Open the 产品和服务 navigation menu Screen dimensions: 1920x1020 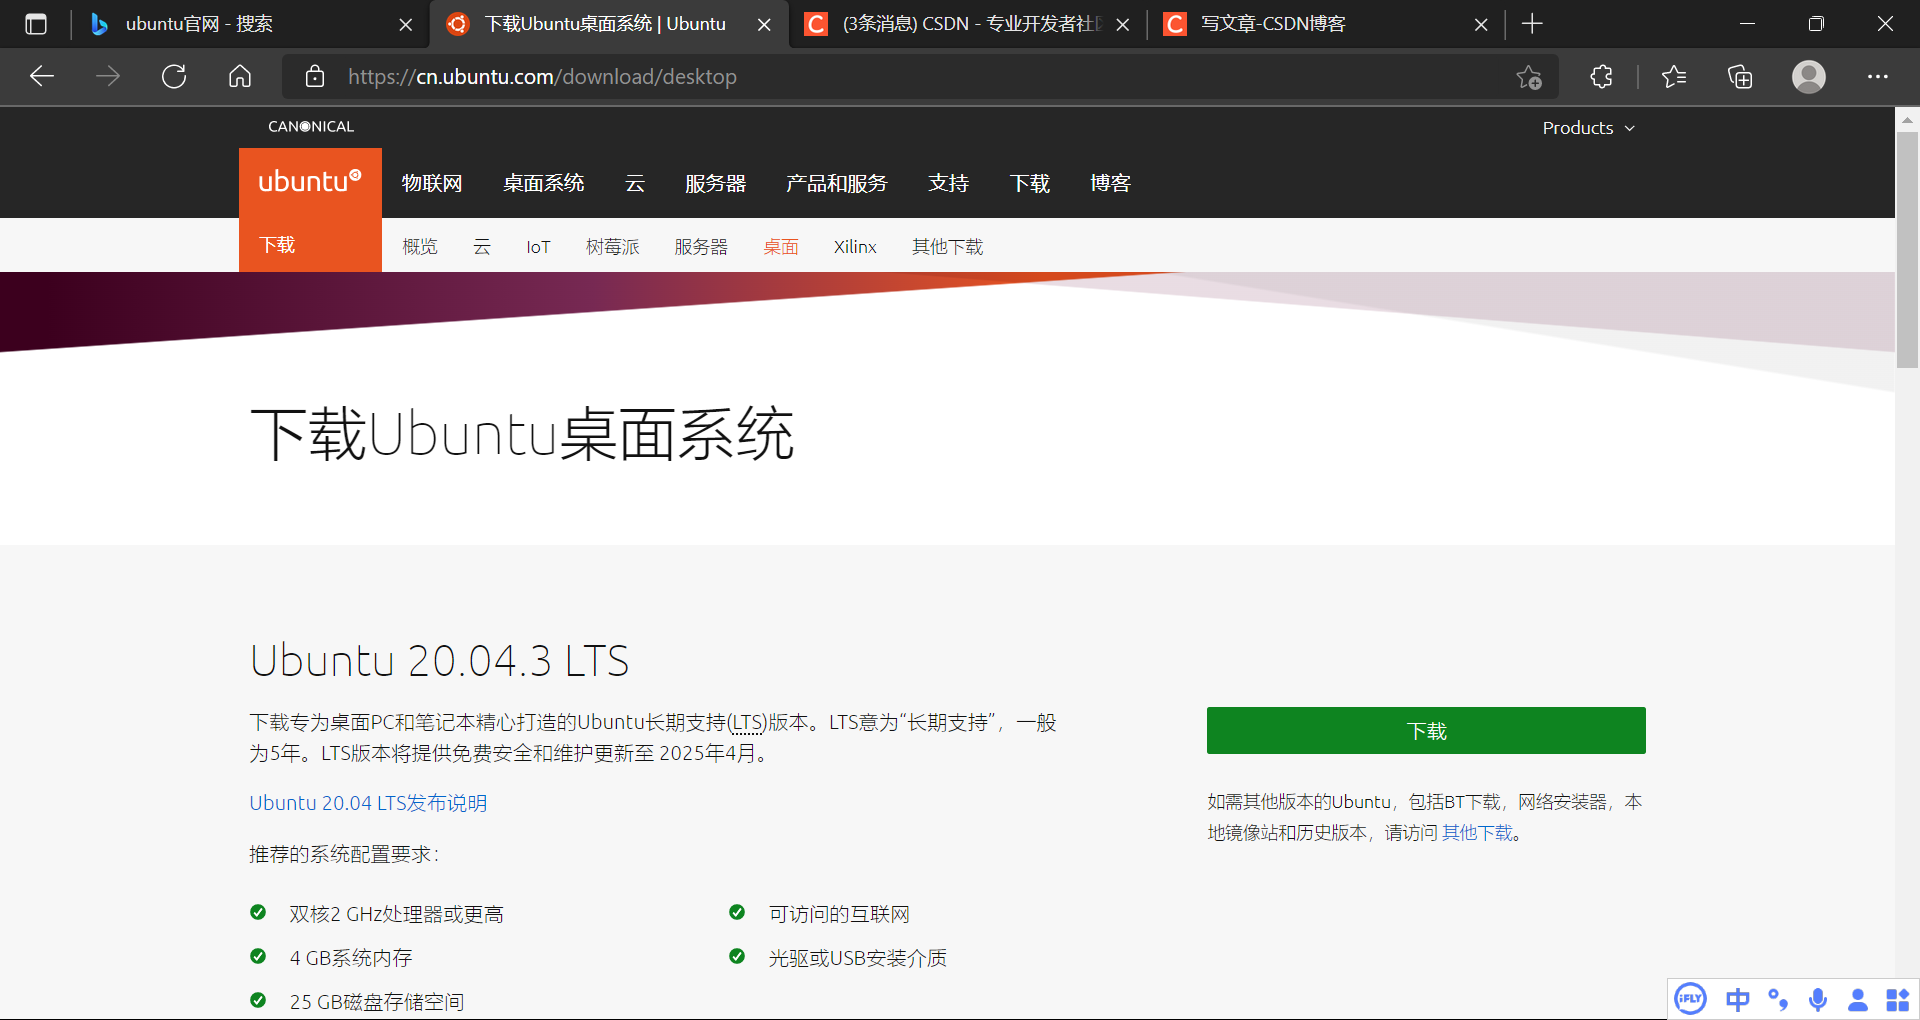837,183
